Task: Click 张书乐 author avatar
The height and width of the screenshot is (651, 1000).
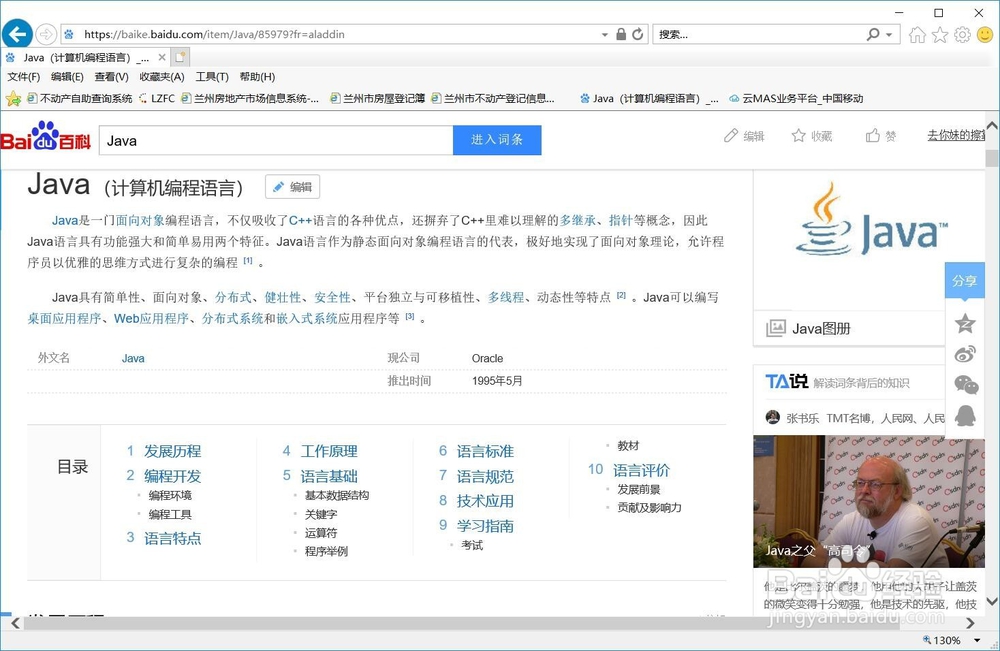Action: point(772,418)
